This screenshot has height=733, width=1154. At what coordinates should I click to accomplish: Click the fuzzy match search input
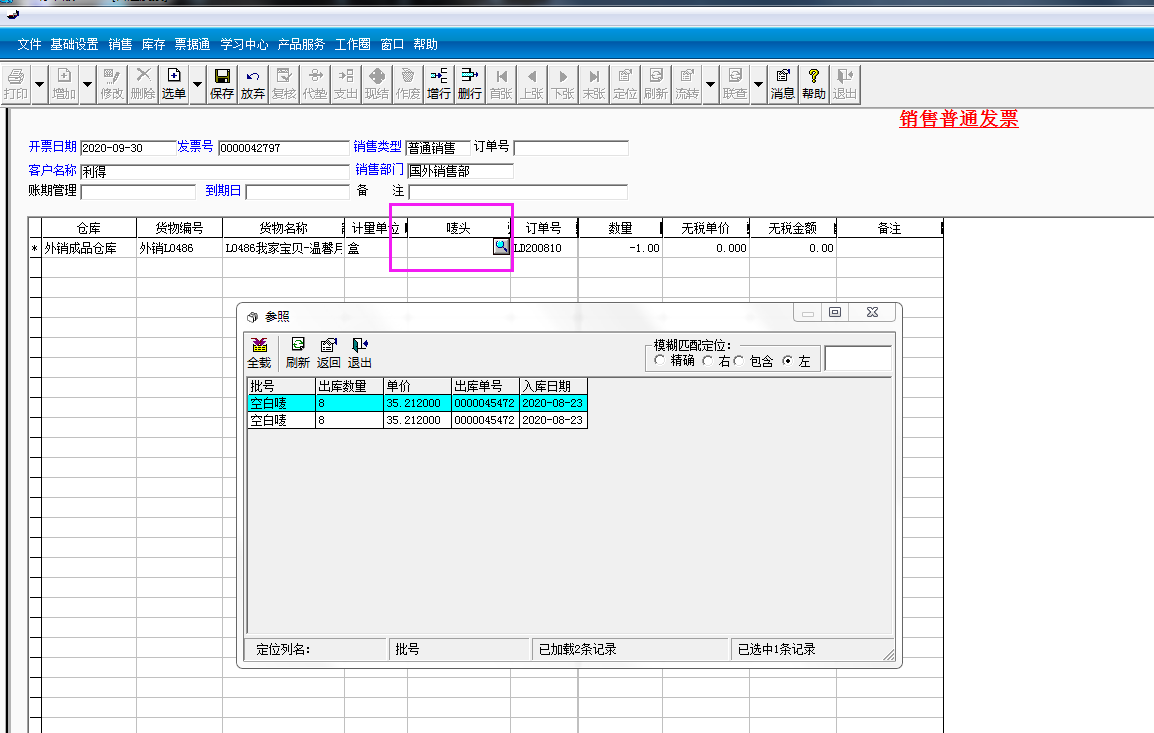pos(858,358)
